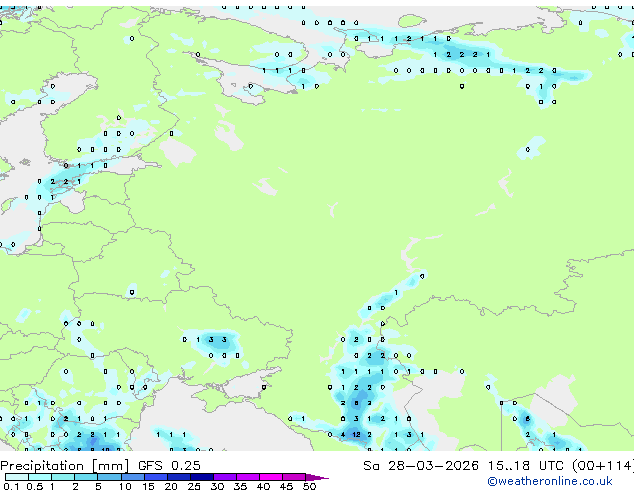Pick legend swatch between 0.1 and 0.5
This screenshot has height=490, width=634.
(x=17, y=477)
